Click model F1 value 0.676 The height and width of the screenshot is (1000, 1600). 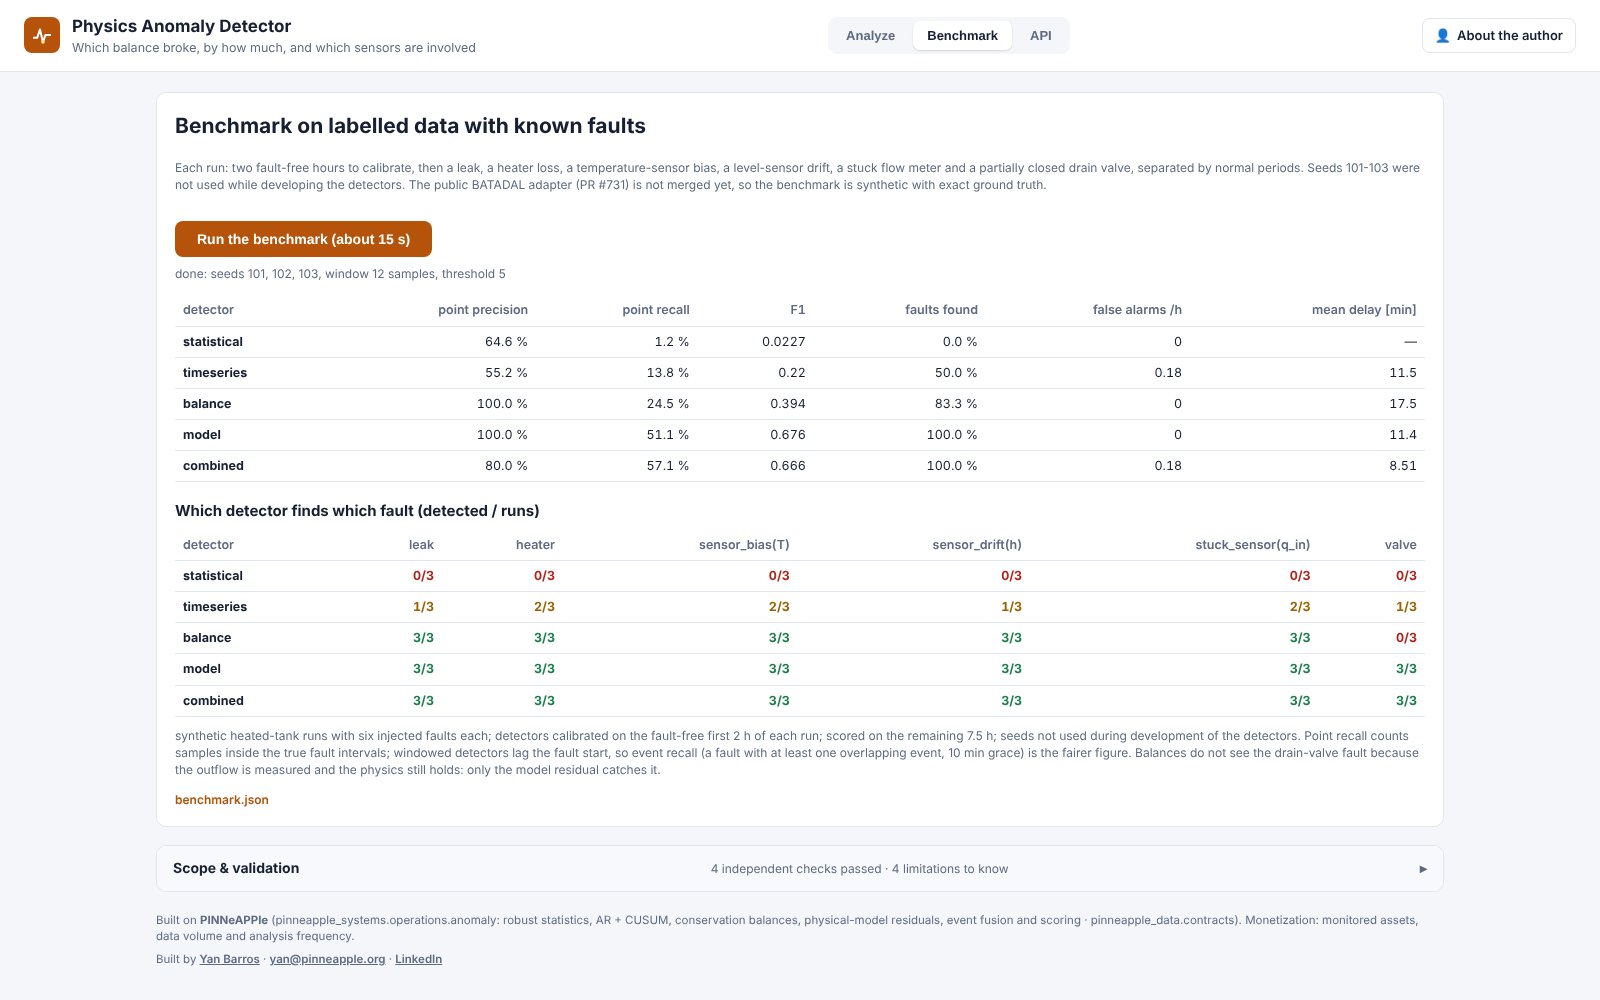pos(788,435)
